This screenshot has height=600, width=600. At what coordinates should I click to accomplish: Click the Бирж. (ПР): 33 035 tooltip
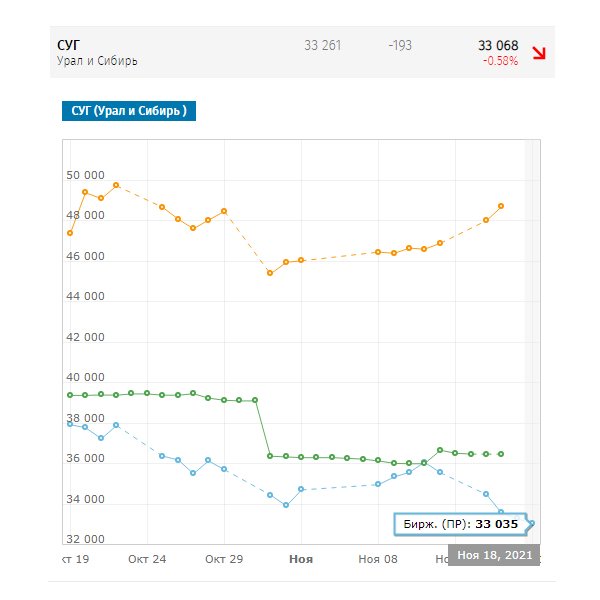point(461,524)
